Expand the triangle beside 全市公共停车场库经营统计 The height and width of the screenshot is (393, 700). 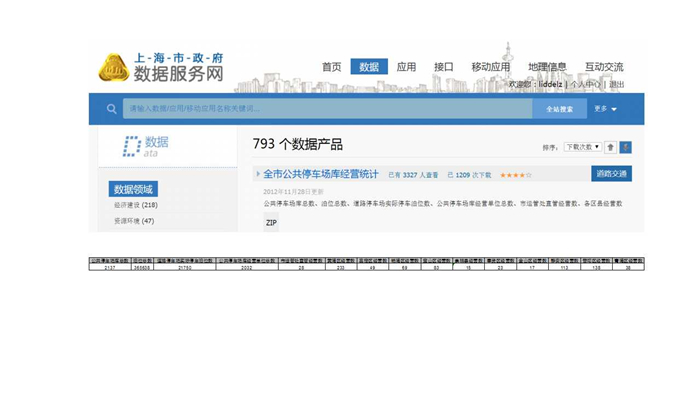(x=258, y=174)
